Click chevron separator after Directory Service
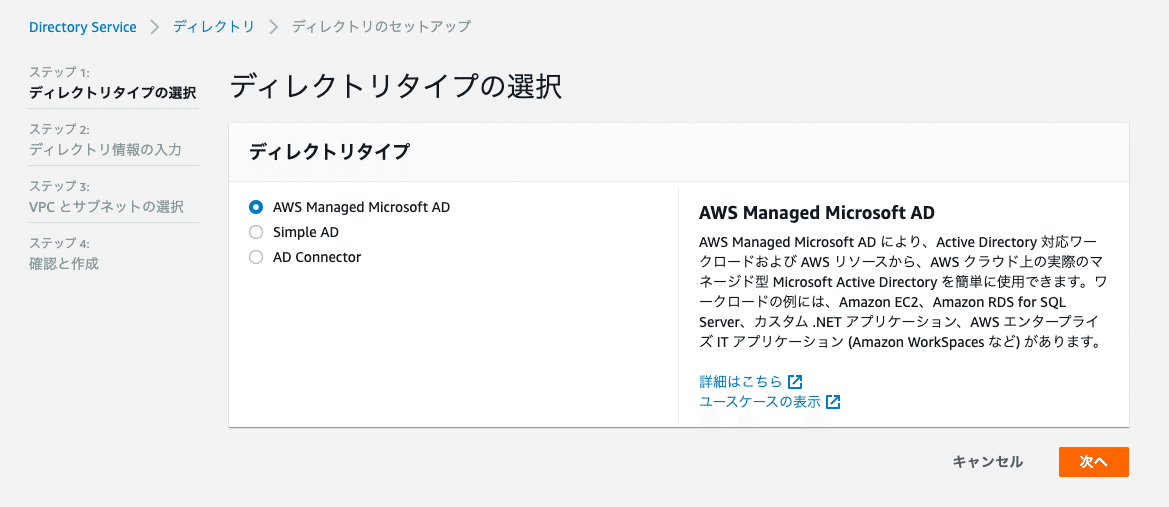1169x507 pixels. click(x=155, y=27)
